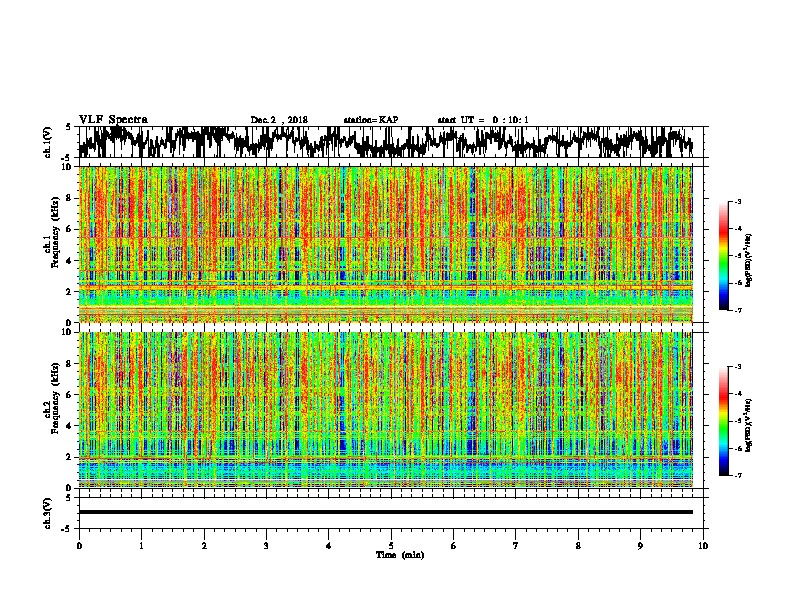Click time axis tick label "9"

640,546
